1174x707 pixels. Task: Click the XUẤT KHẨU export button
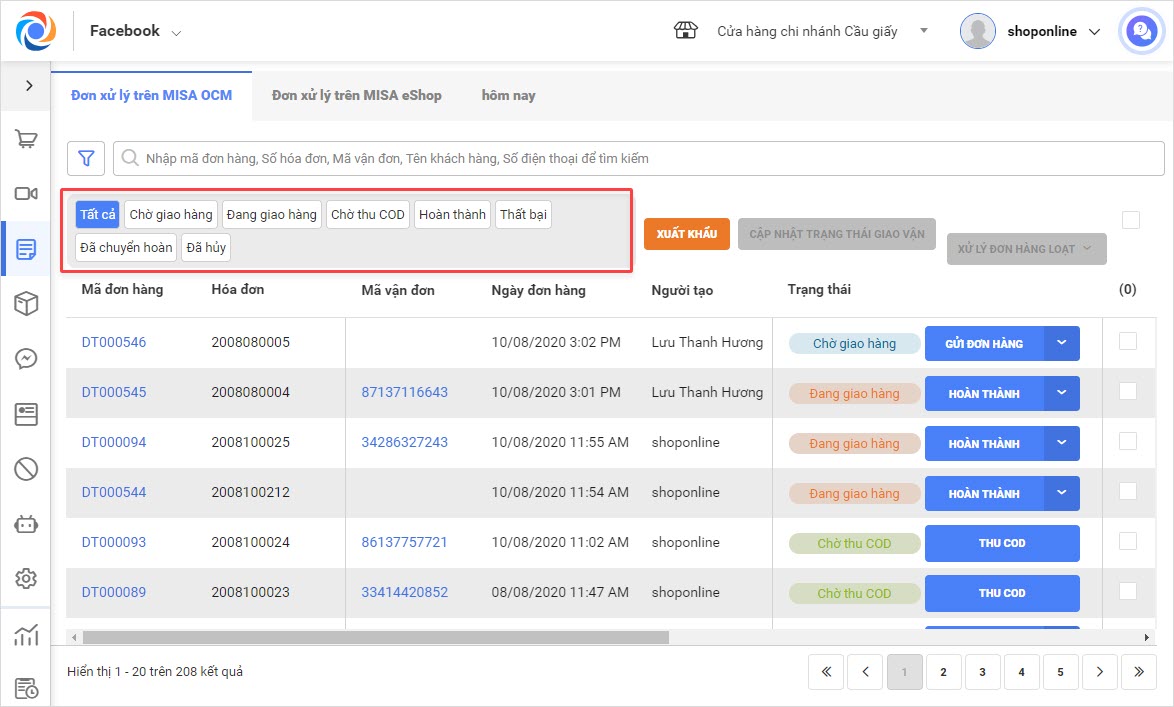(686, 234)
